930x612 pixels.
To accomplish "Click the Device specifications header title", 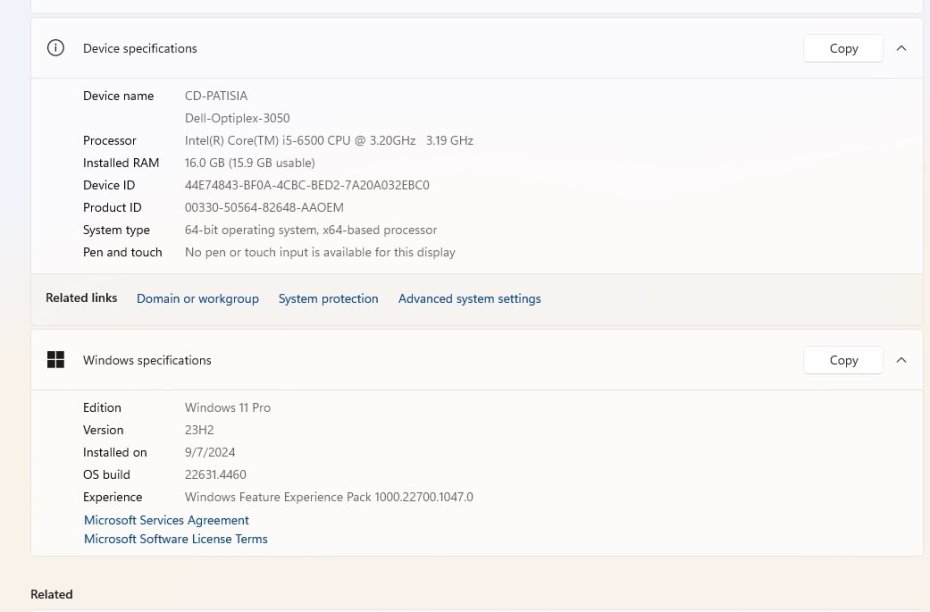I will pyautogui.click(x=140, y=48).
